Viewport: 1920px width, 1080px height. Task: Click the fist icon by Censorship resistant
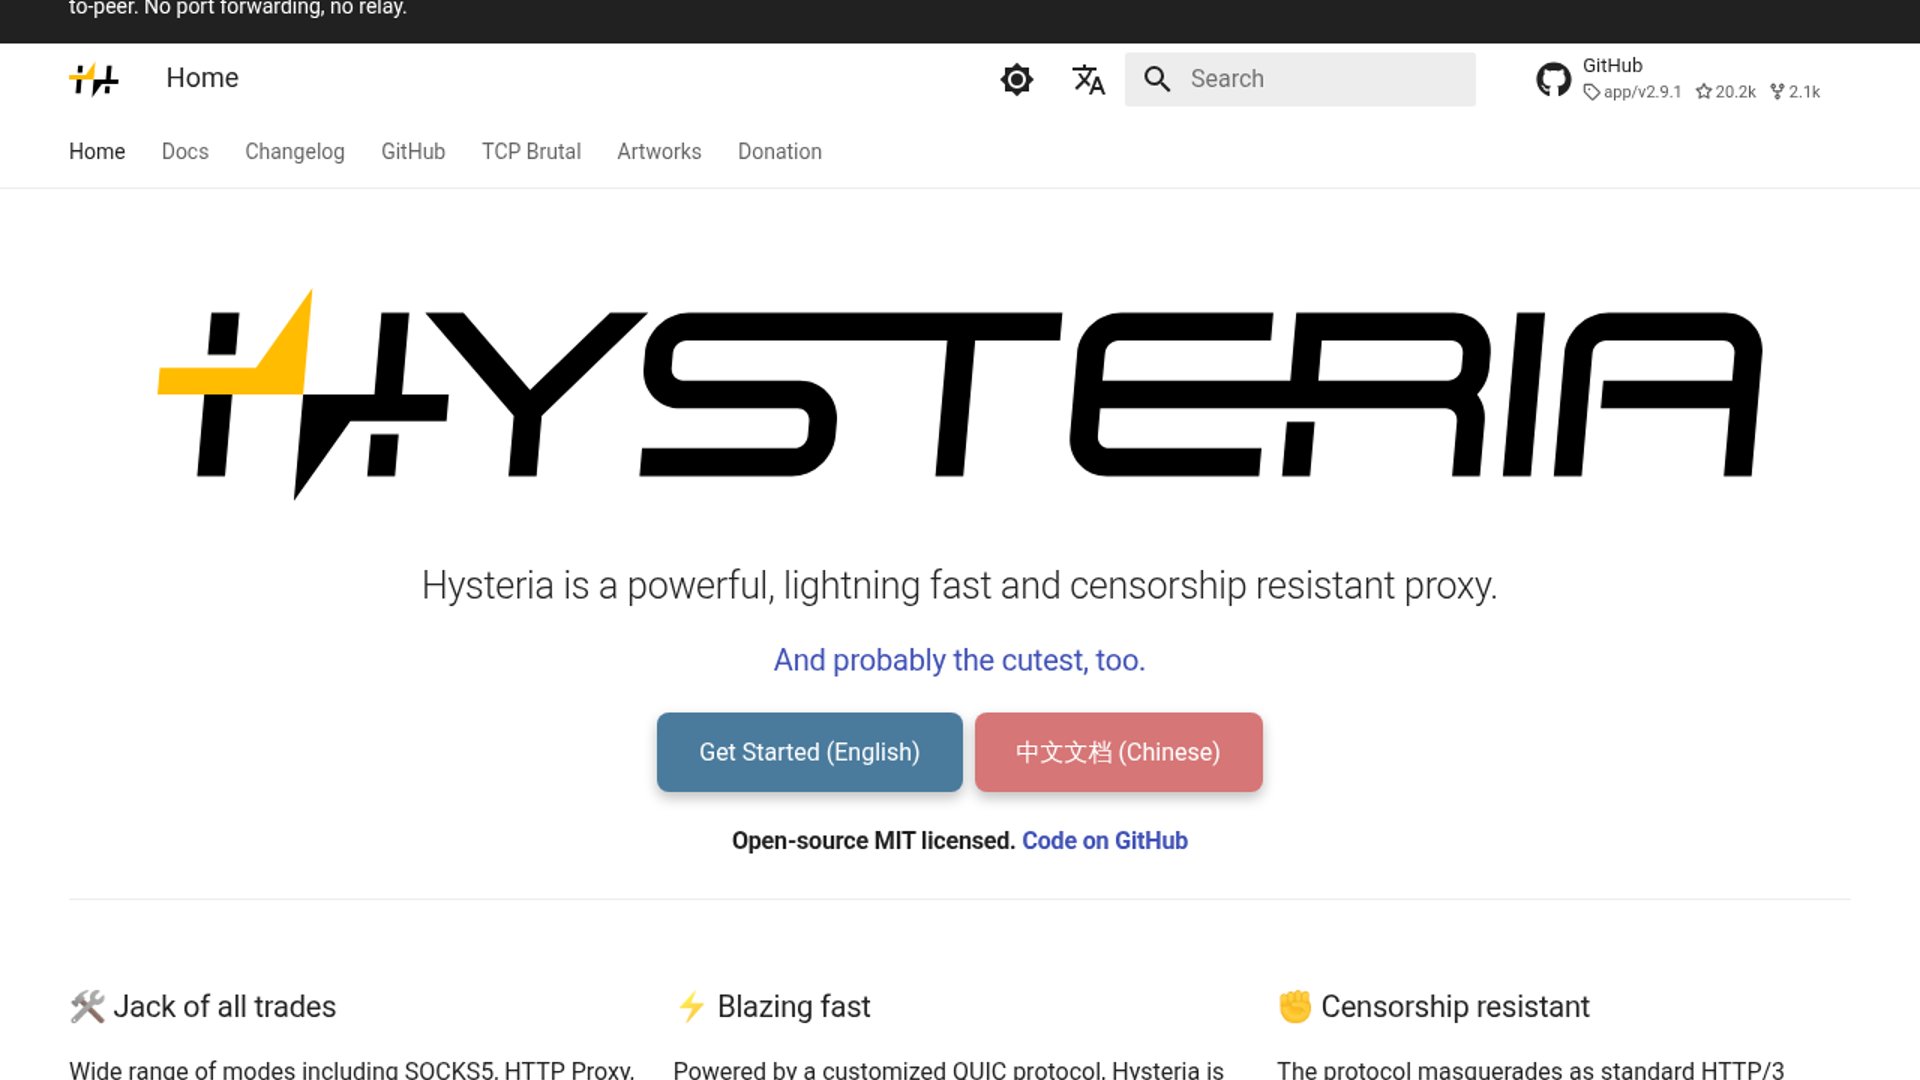tap(1295, 1006)
